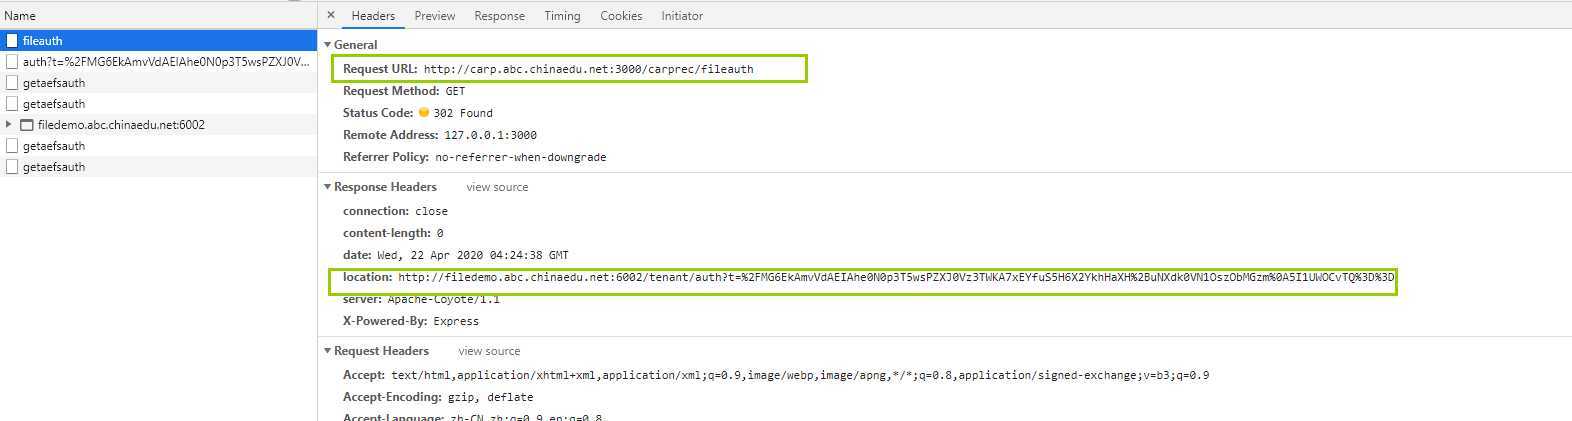Click the Request URL value

click(589, 69)
